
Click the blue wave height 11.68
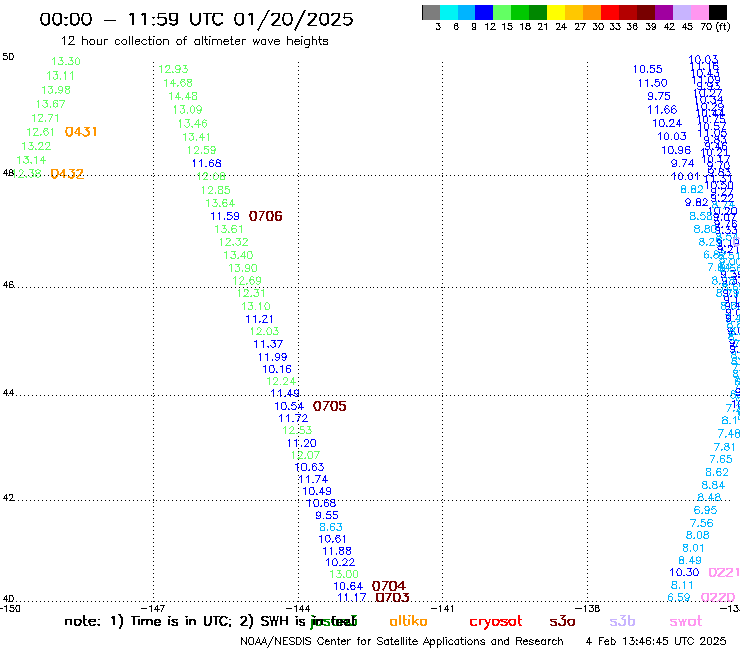click(x=206, y=163)
